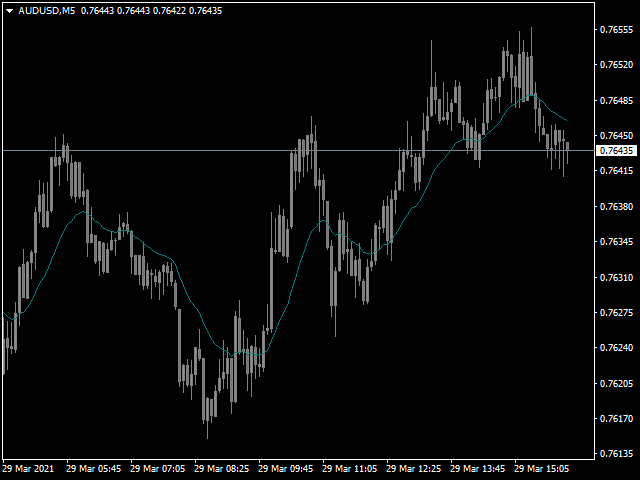Select price level 0.76485 on the scale
640x480 pixels.
pyautogui.click(x=616, y=100)
